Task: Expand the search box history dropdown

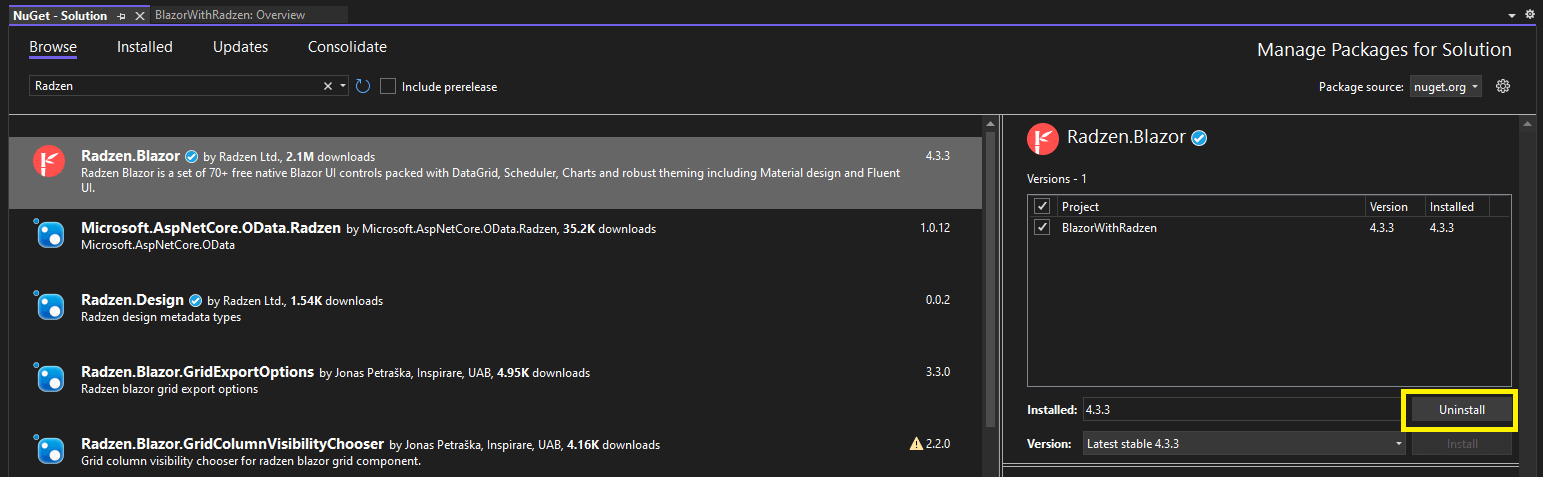Action: tap(343, 87)
